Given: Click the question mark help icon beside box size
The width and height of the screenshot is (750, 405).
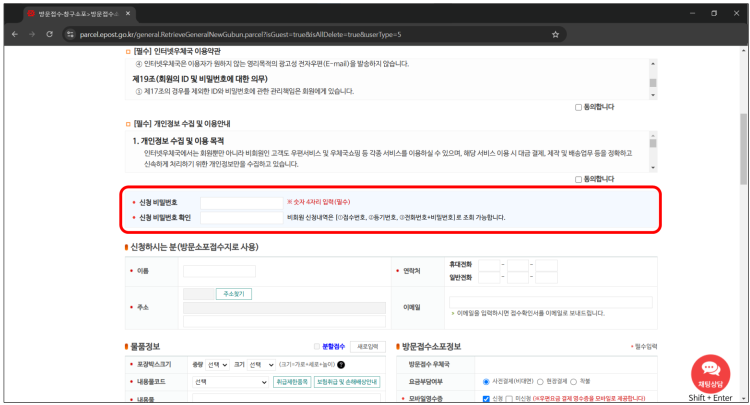Looking at the screenshot, I should pos(341,365).
